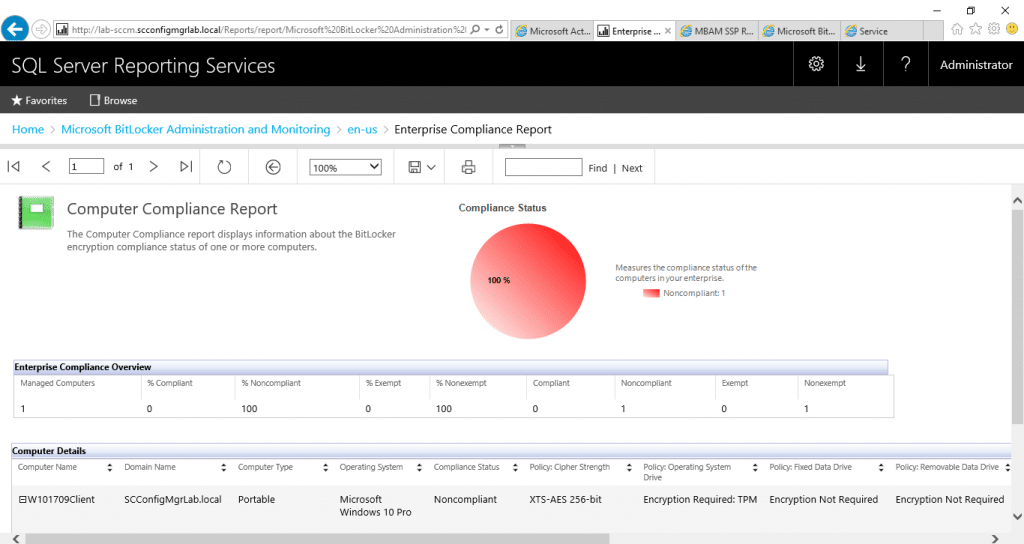This screenshot has height=544, width=1024.
Task: Refresh the report using the refresh icon
Action: [224, 167]
